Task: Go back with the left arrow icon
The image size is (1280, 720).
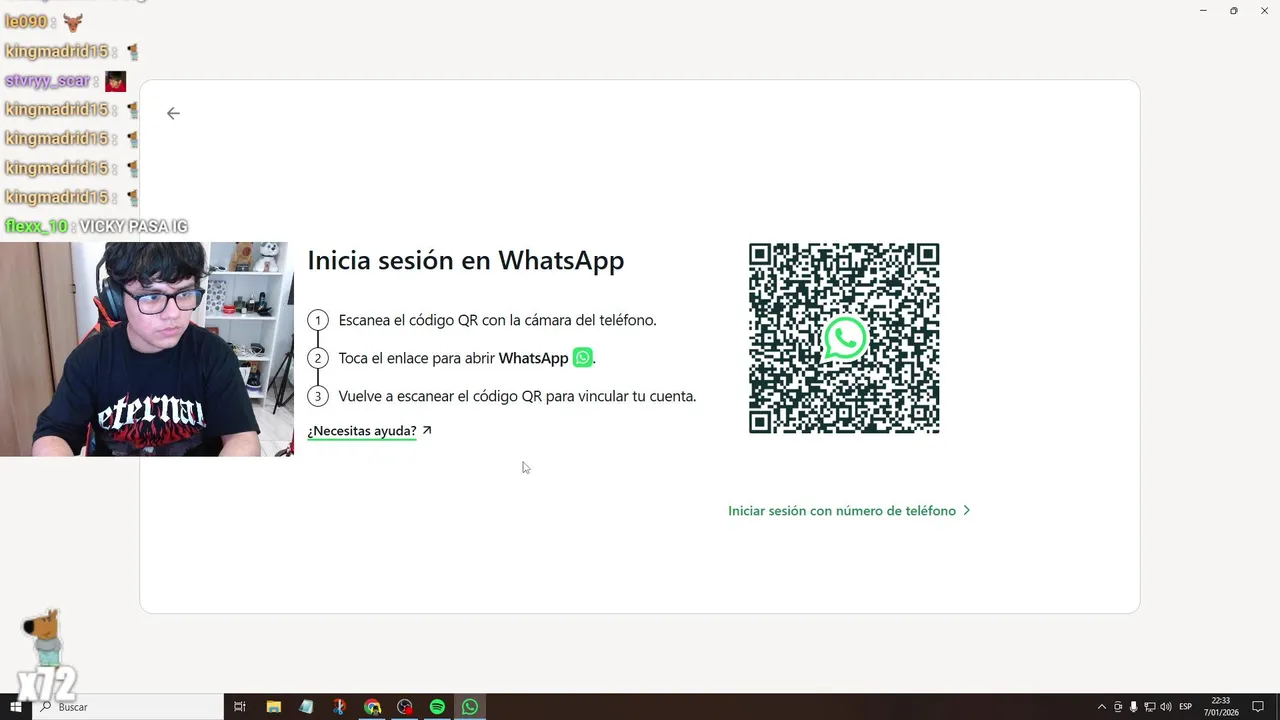Action: tap(173, 113)
